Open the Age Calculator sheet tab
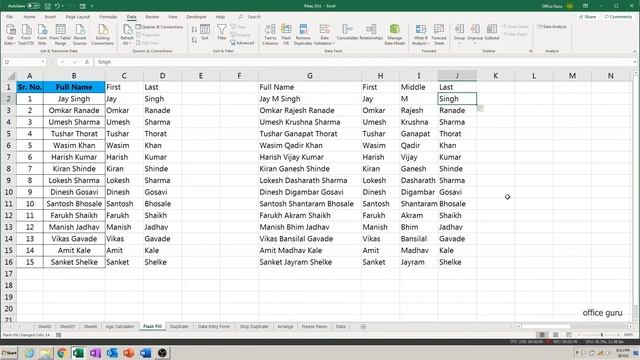This screenshot has width=640, height=360. 120,327
